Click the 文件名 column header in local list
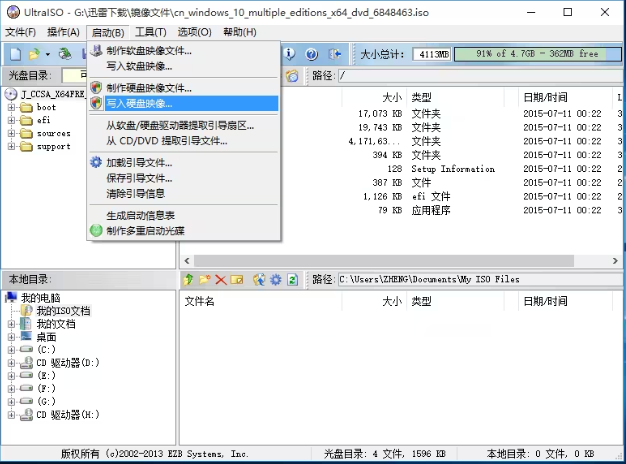Screen dimensions: 626x464 pyautogui.click(x=199, y=301)
